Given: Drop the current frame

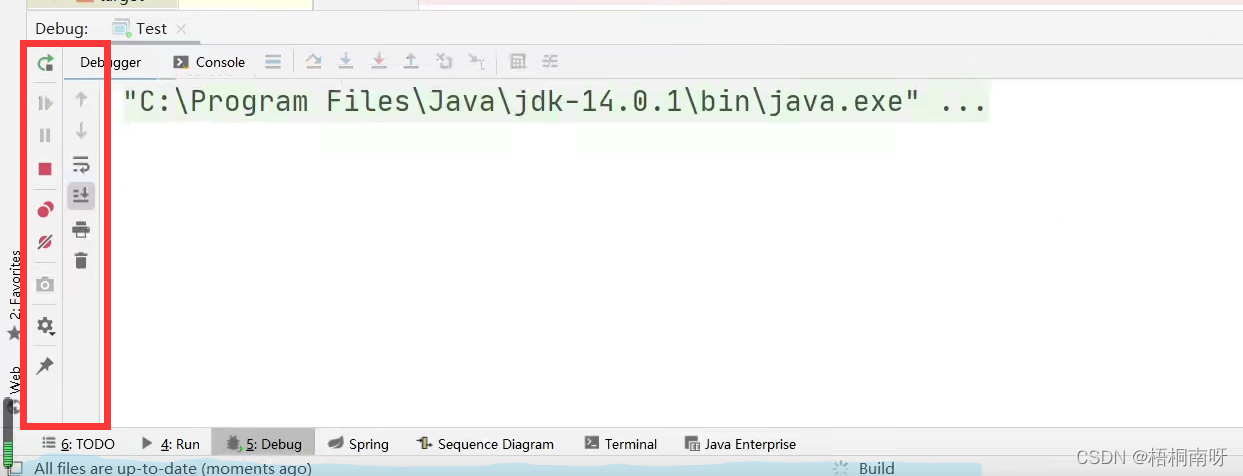Looking at the screenshot, I should click(444, 62).
